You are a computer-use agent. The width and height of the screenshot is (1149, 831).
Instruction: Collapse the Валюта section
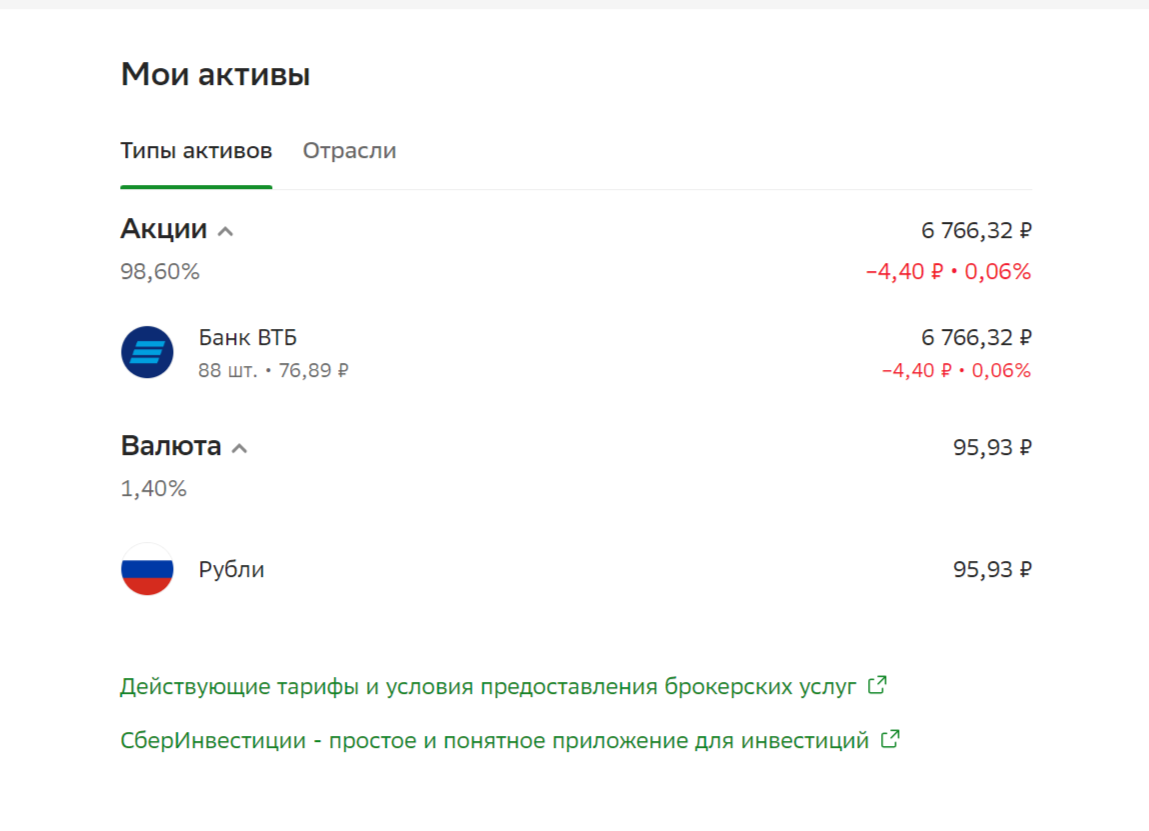(239, 448)
